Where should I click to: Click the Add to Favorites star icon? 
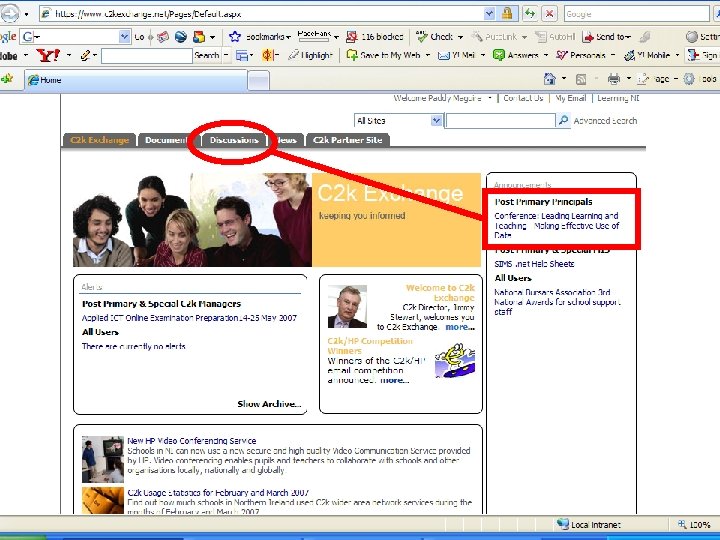click(7, 79)
